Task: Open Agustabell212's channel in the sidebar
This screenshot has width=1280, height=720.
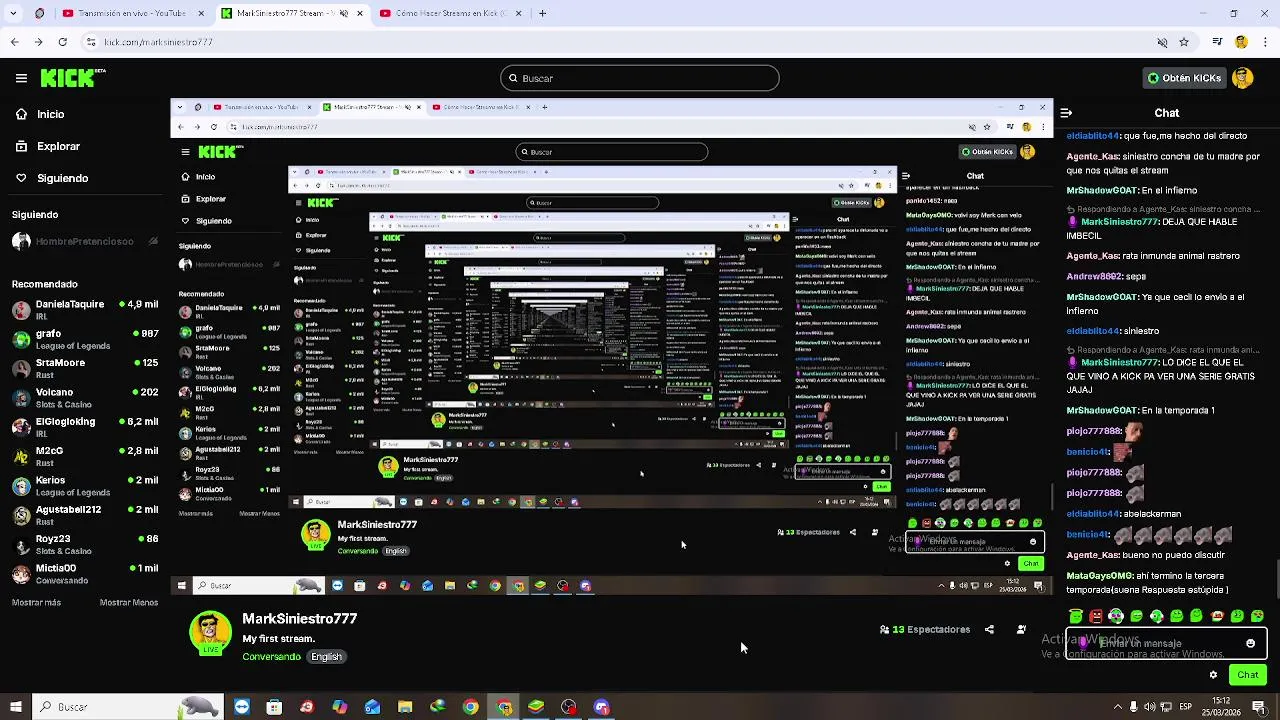Action: pyautogui.click(x=85, y=515)
